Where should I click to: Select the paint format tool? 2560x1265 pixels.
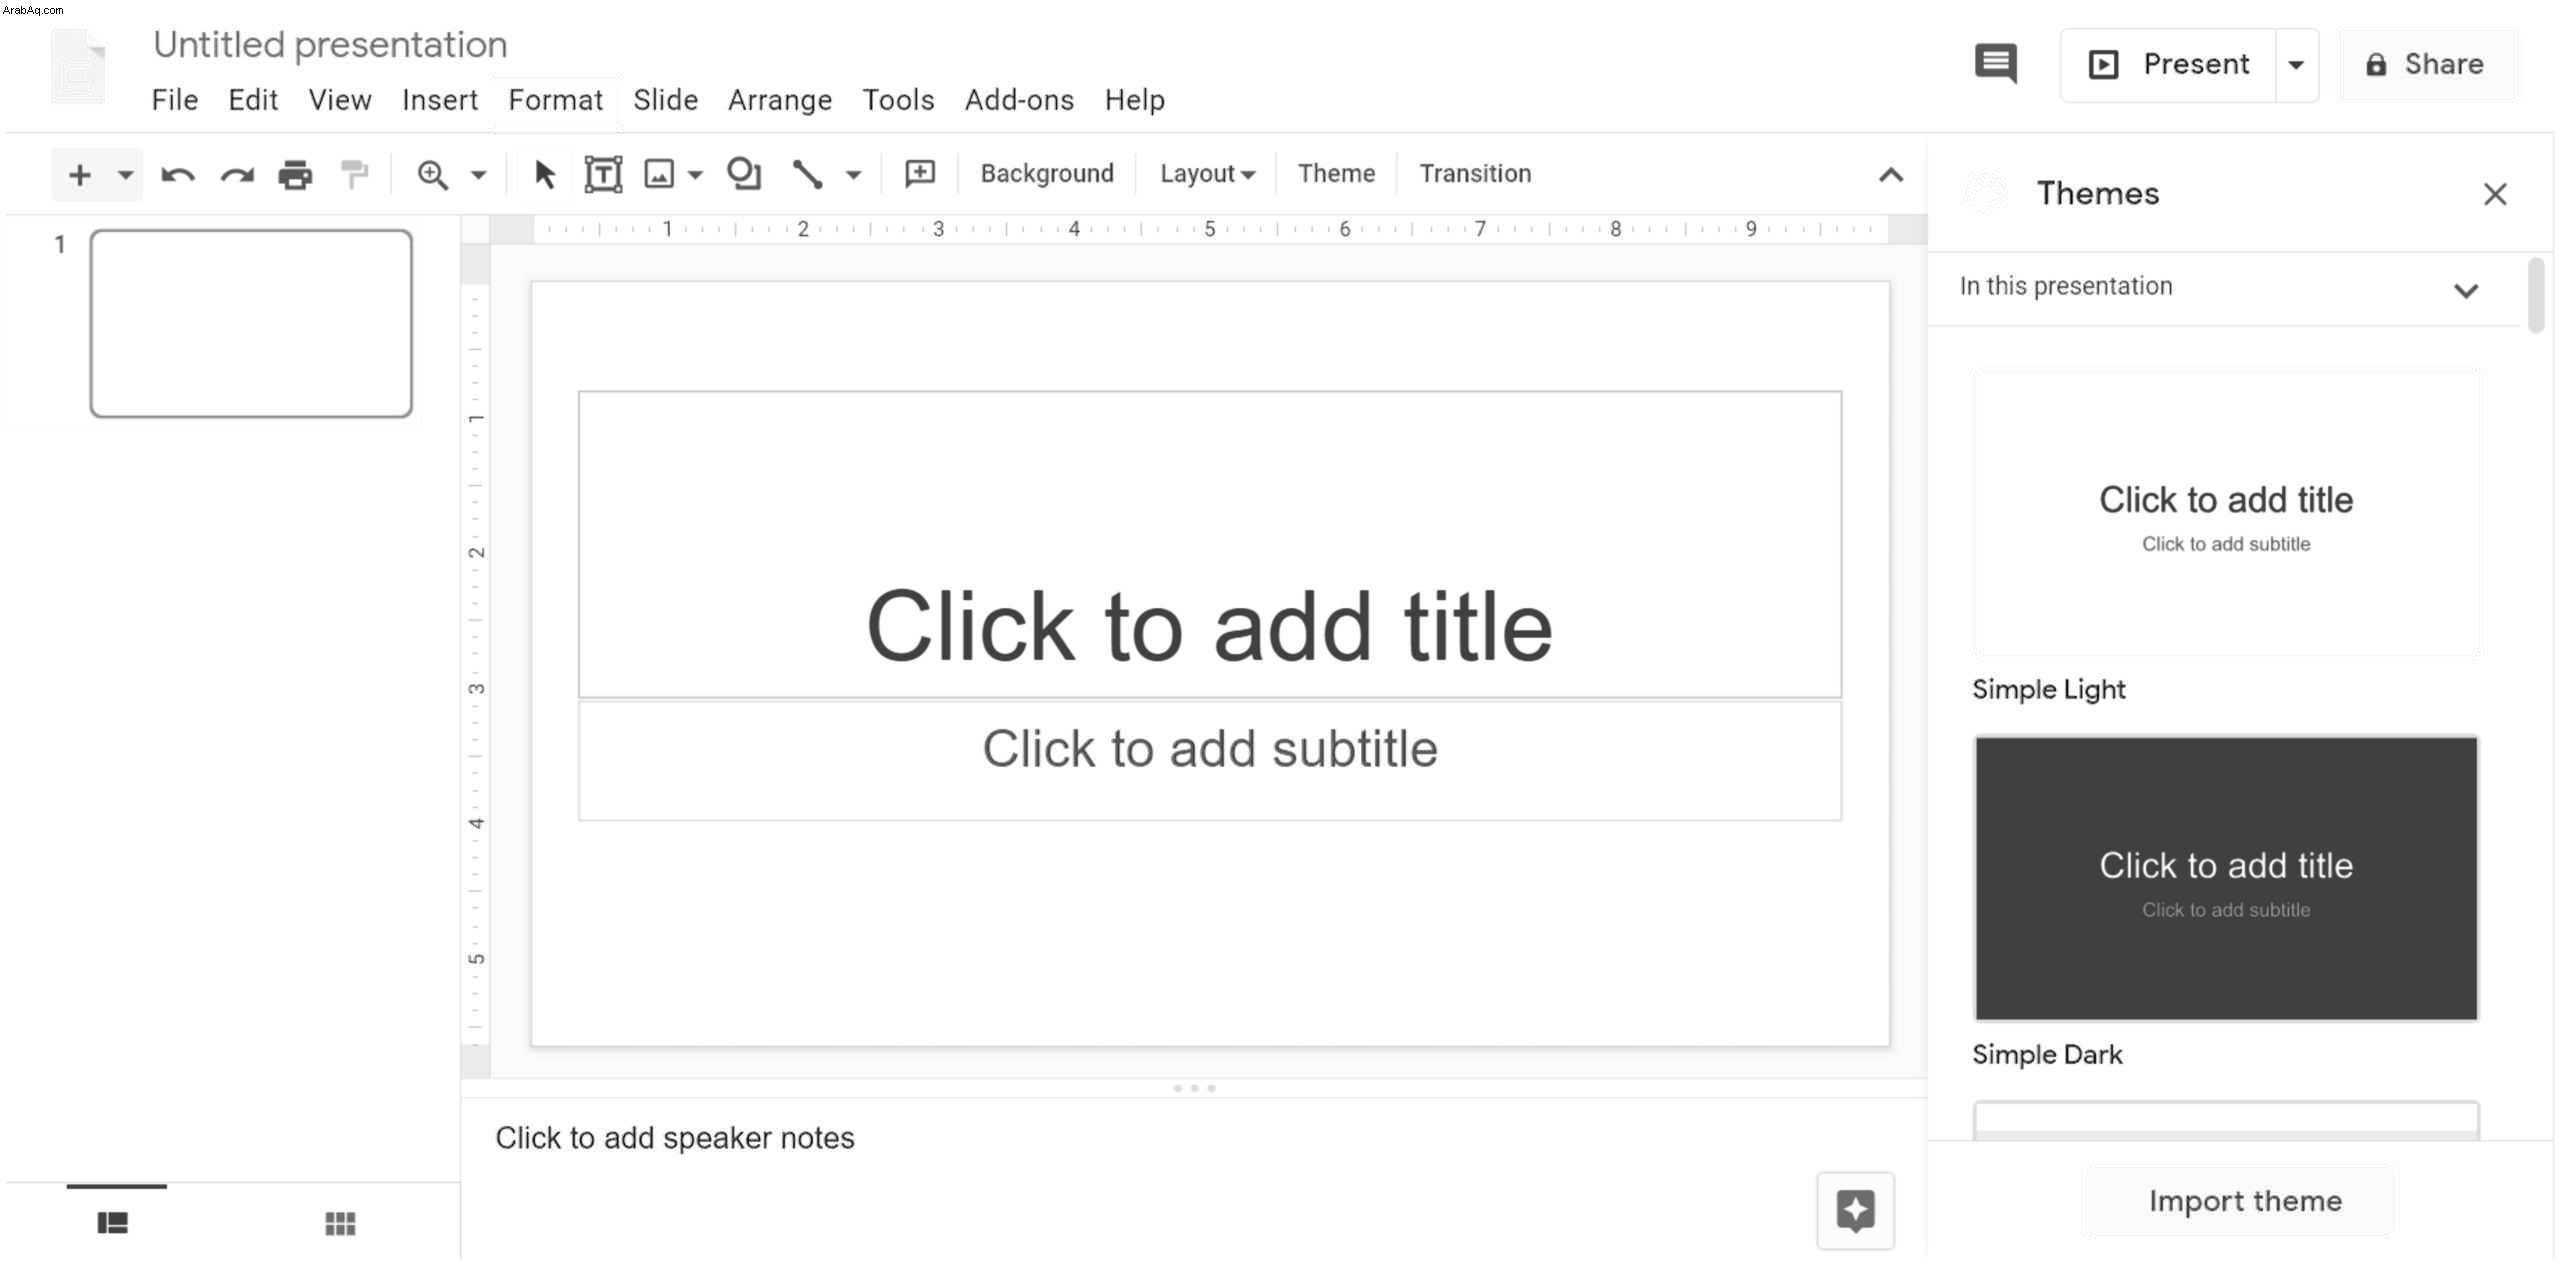point(354,174)
